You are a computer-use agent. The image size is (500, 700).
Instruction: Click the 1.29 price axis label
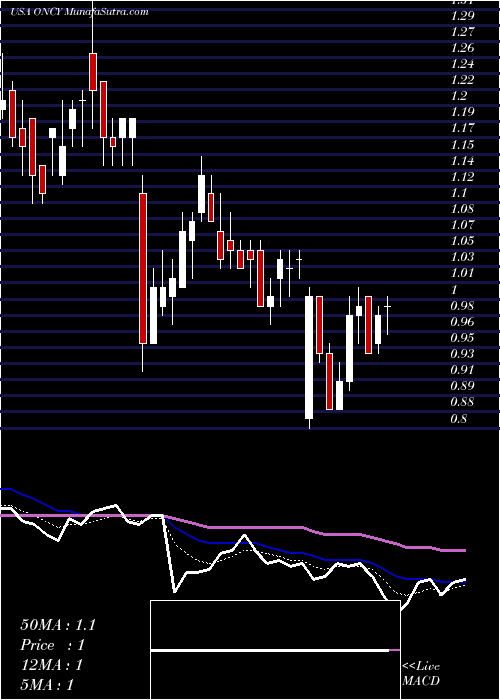coord(462,16)
